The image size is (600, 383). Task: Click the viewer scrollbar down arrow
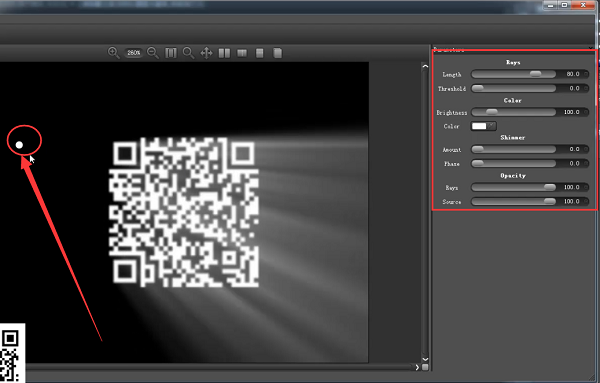click(x=425, y=359)
